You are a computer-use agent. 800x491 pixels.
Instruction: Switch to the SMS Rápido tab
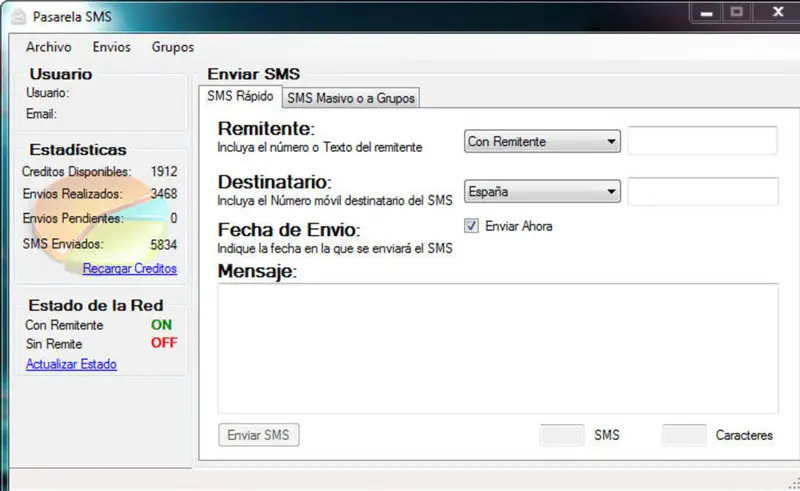tap(240, 96)
